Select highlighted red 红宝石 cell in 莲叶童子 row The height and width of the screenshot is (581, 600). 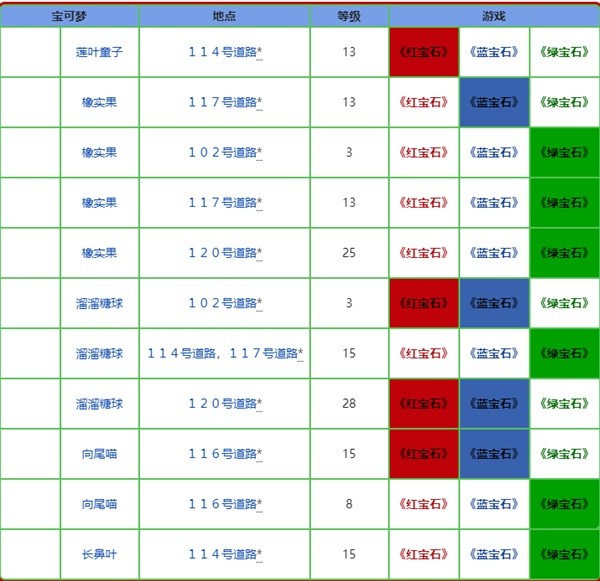424,52
